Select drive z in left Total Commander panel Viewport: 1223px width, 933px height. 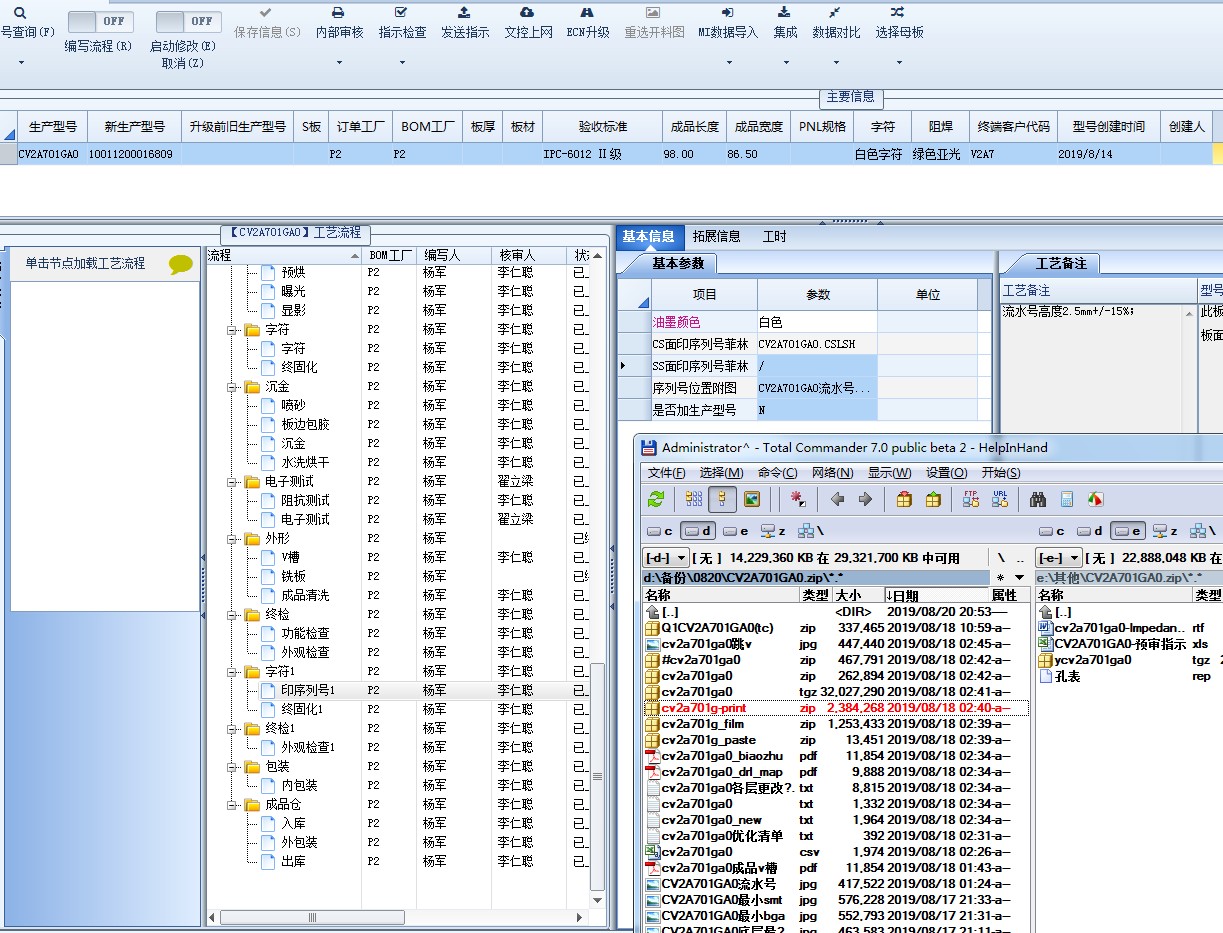click(x=772, y=531)
